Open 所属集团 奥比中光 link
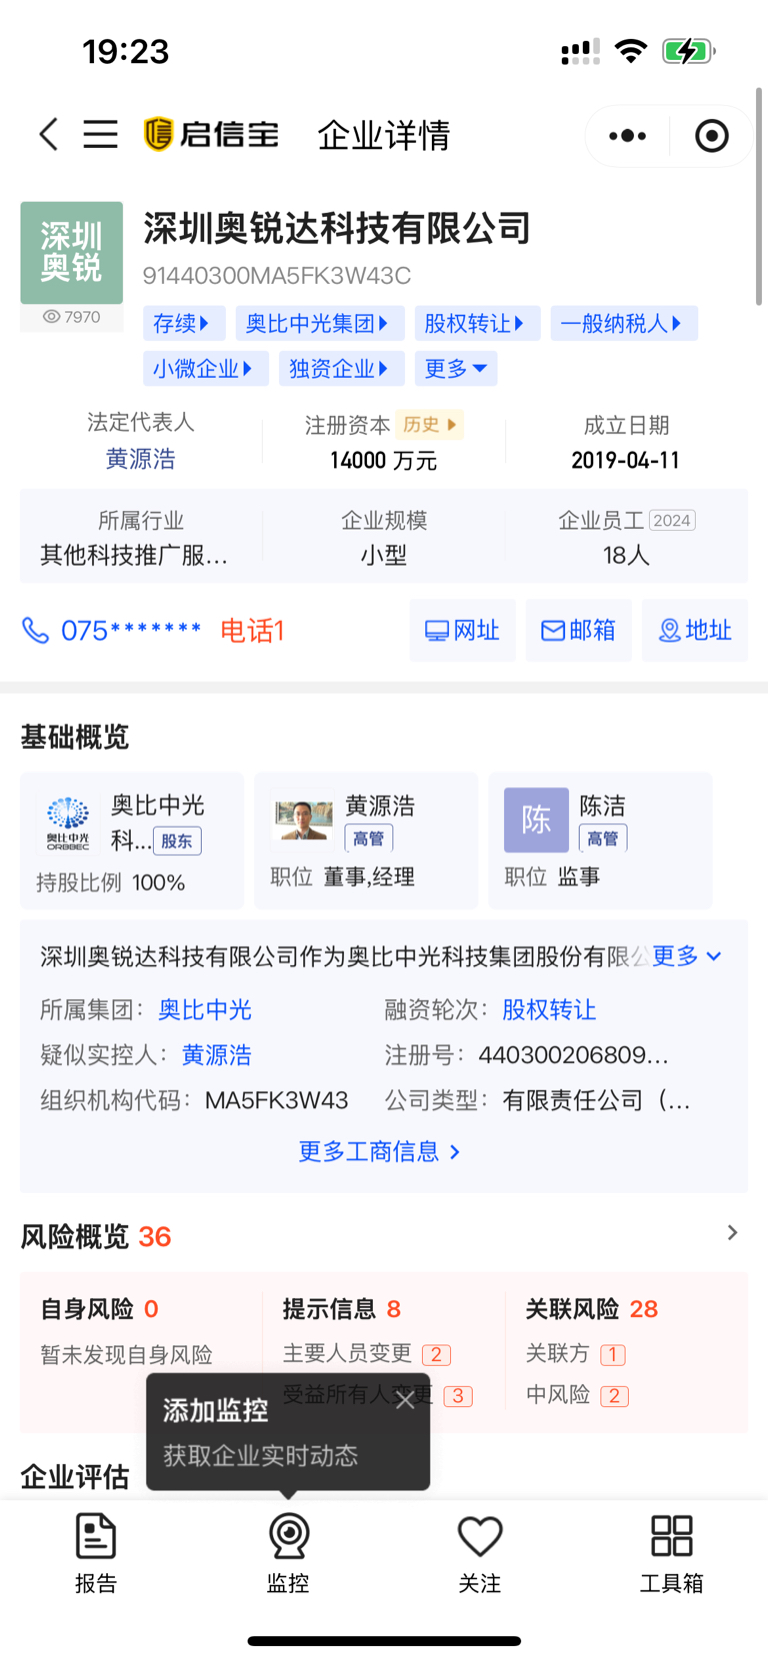 [205, 1010]
